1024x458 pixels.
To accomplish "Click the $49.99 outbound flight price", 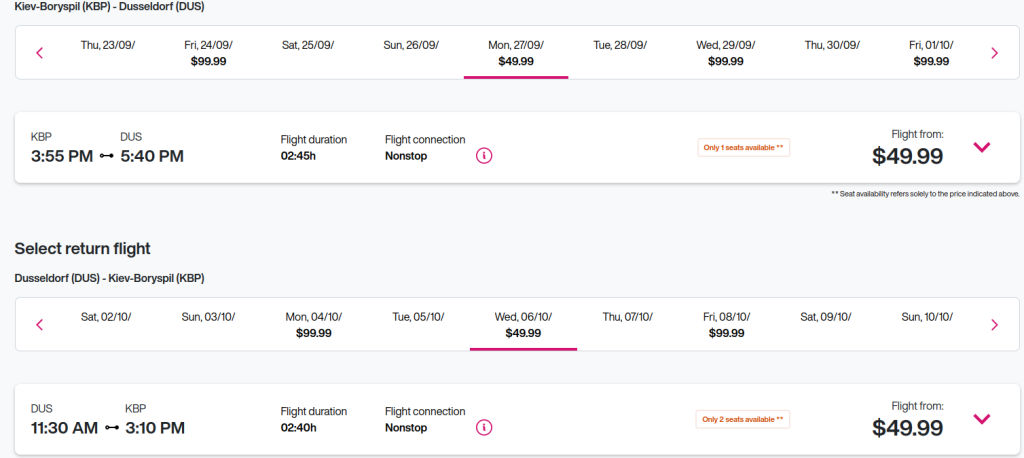I will [x=907, y=156].
